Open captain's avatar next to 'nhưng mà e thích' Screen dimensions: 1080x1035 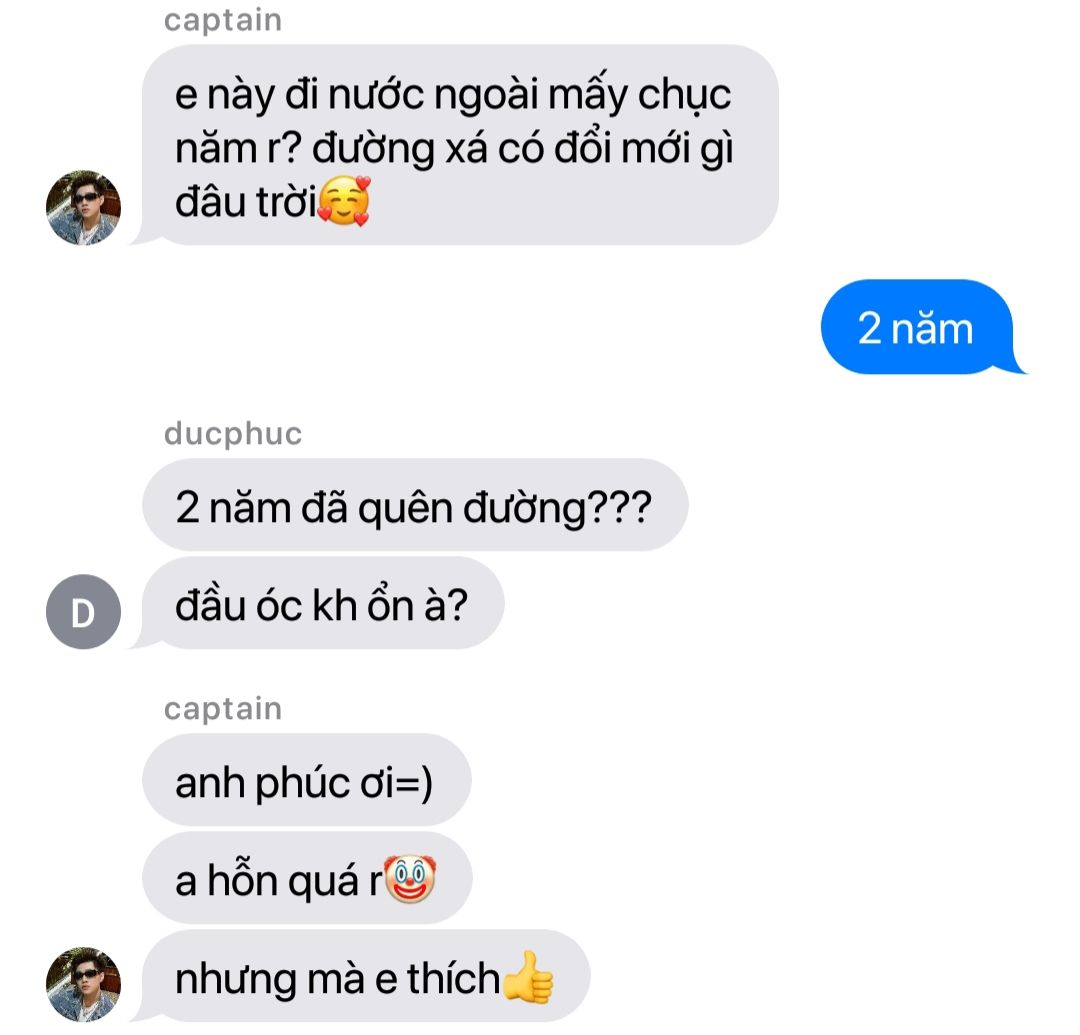click(83, 984)
